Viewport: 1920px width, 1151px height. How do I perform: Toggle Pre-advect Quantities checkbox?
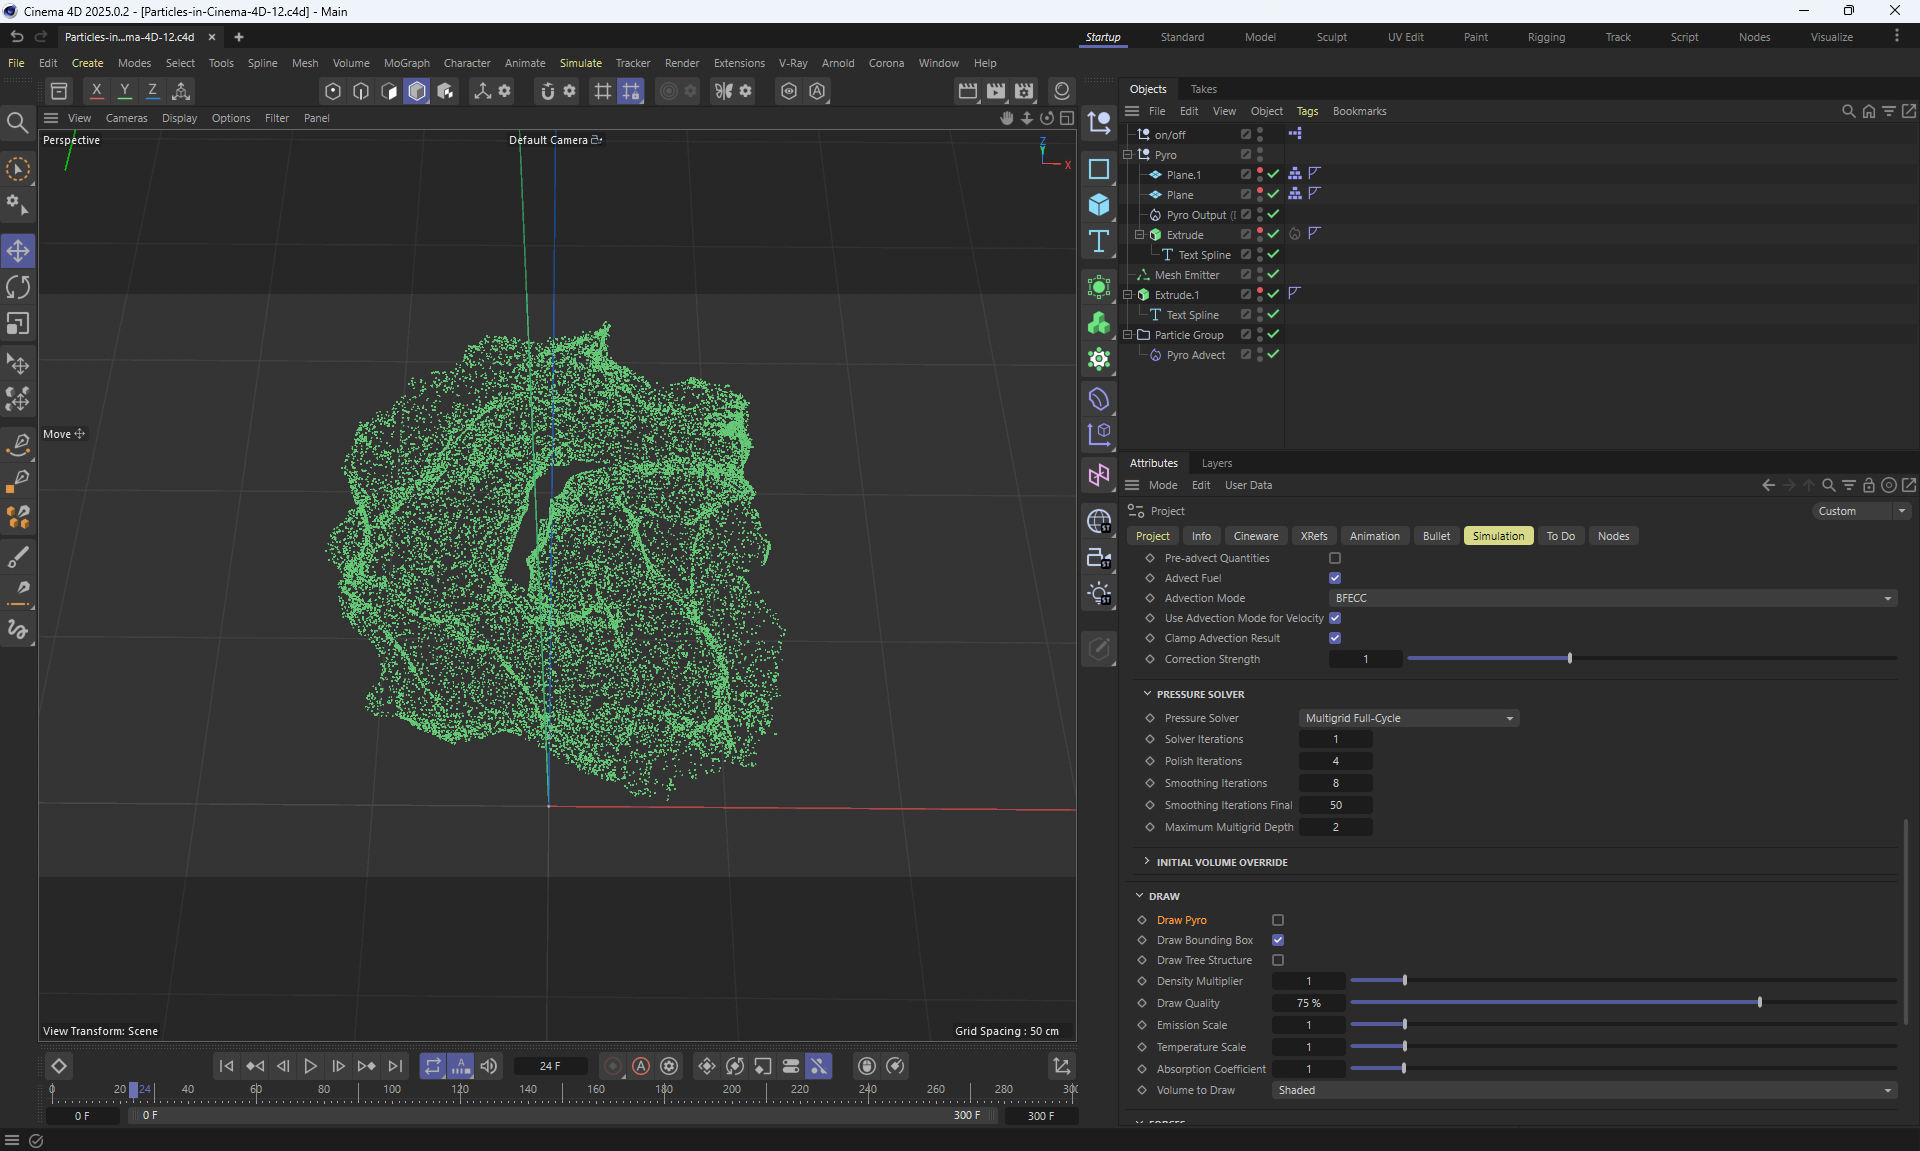(x=1335, y=558)
